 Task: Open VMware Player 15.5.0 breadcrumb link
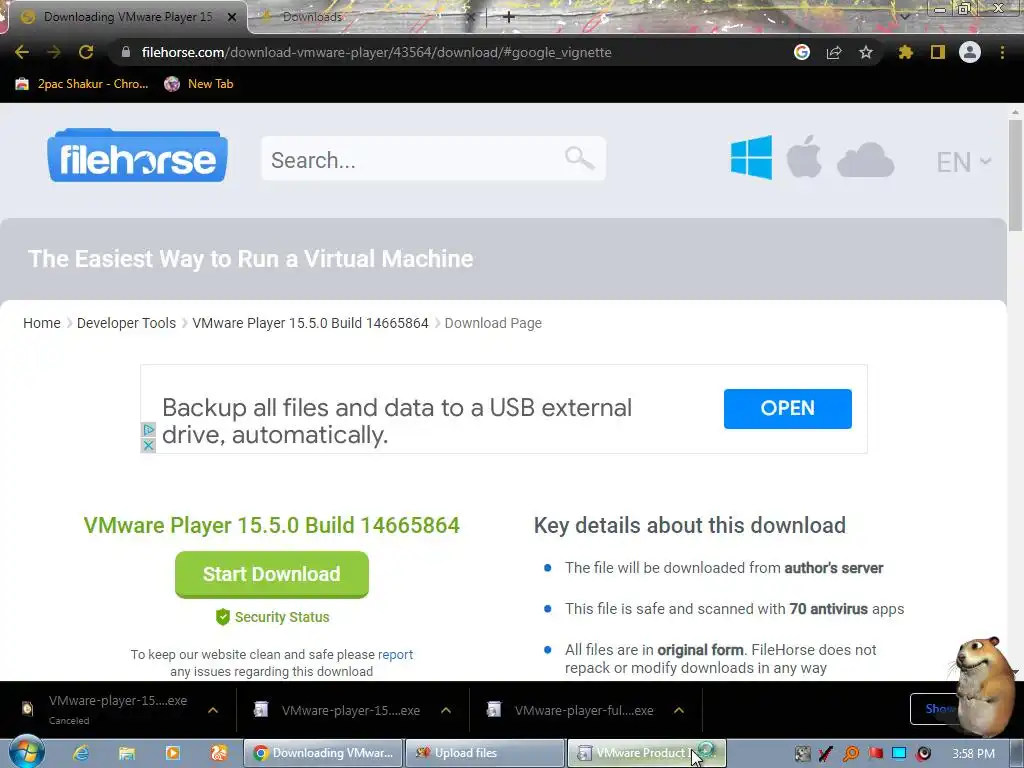[310, 323]
